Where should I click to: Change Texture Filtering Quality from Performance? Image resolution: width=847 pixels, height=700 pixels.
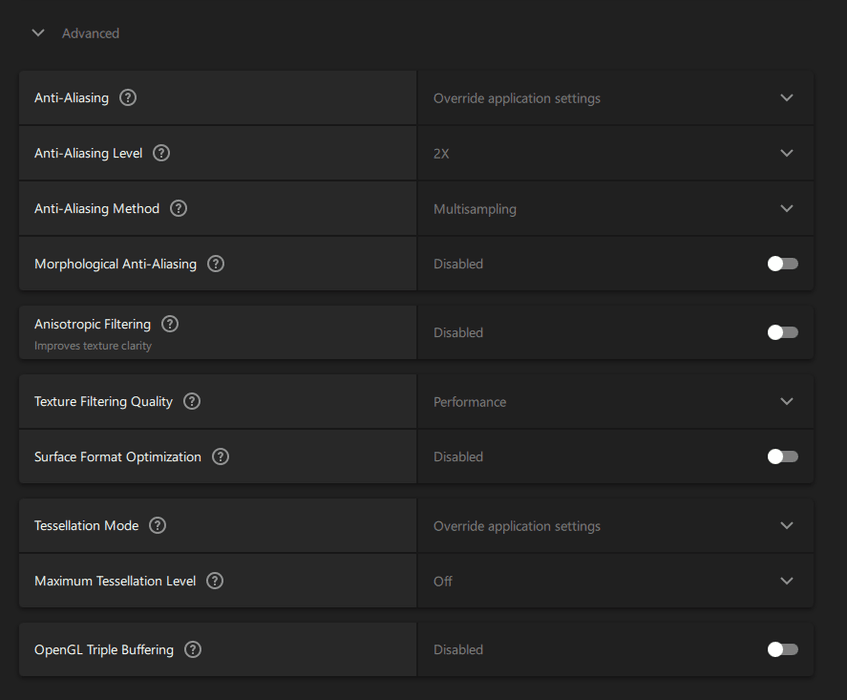615,401
